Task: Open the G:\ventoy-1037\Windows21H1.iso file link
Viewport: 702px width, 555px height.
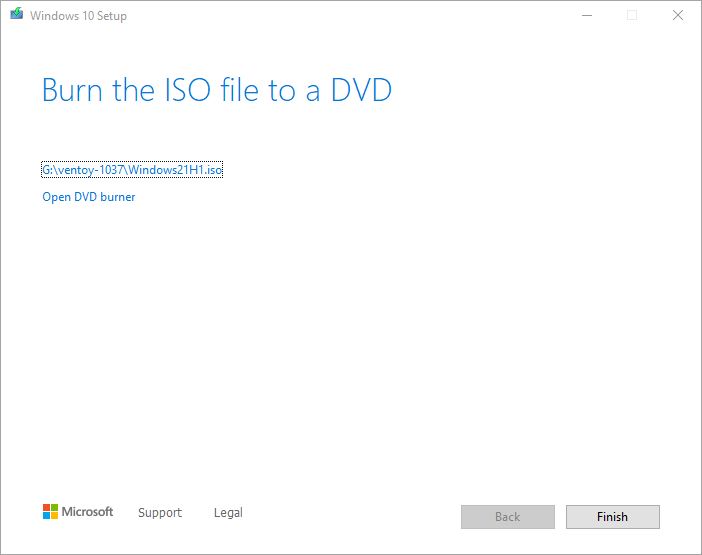Action: 132,170
